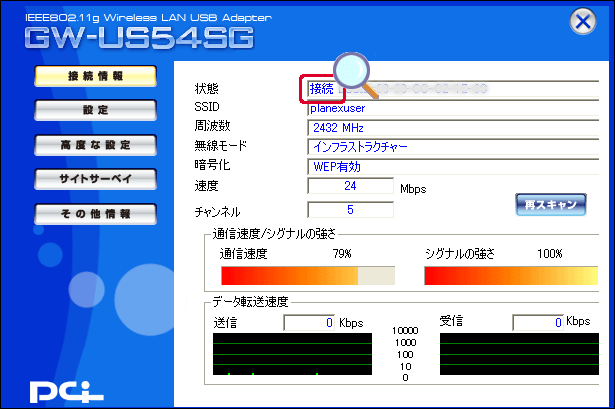Click the 暗号化 label
The height and width of the screenshot is (409, 615).
[x=212, y=165]
